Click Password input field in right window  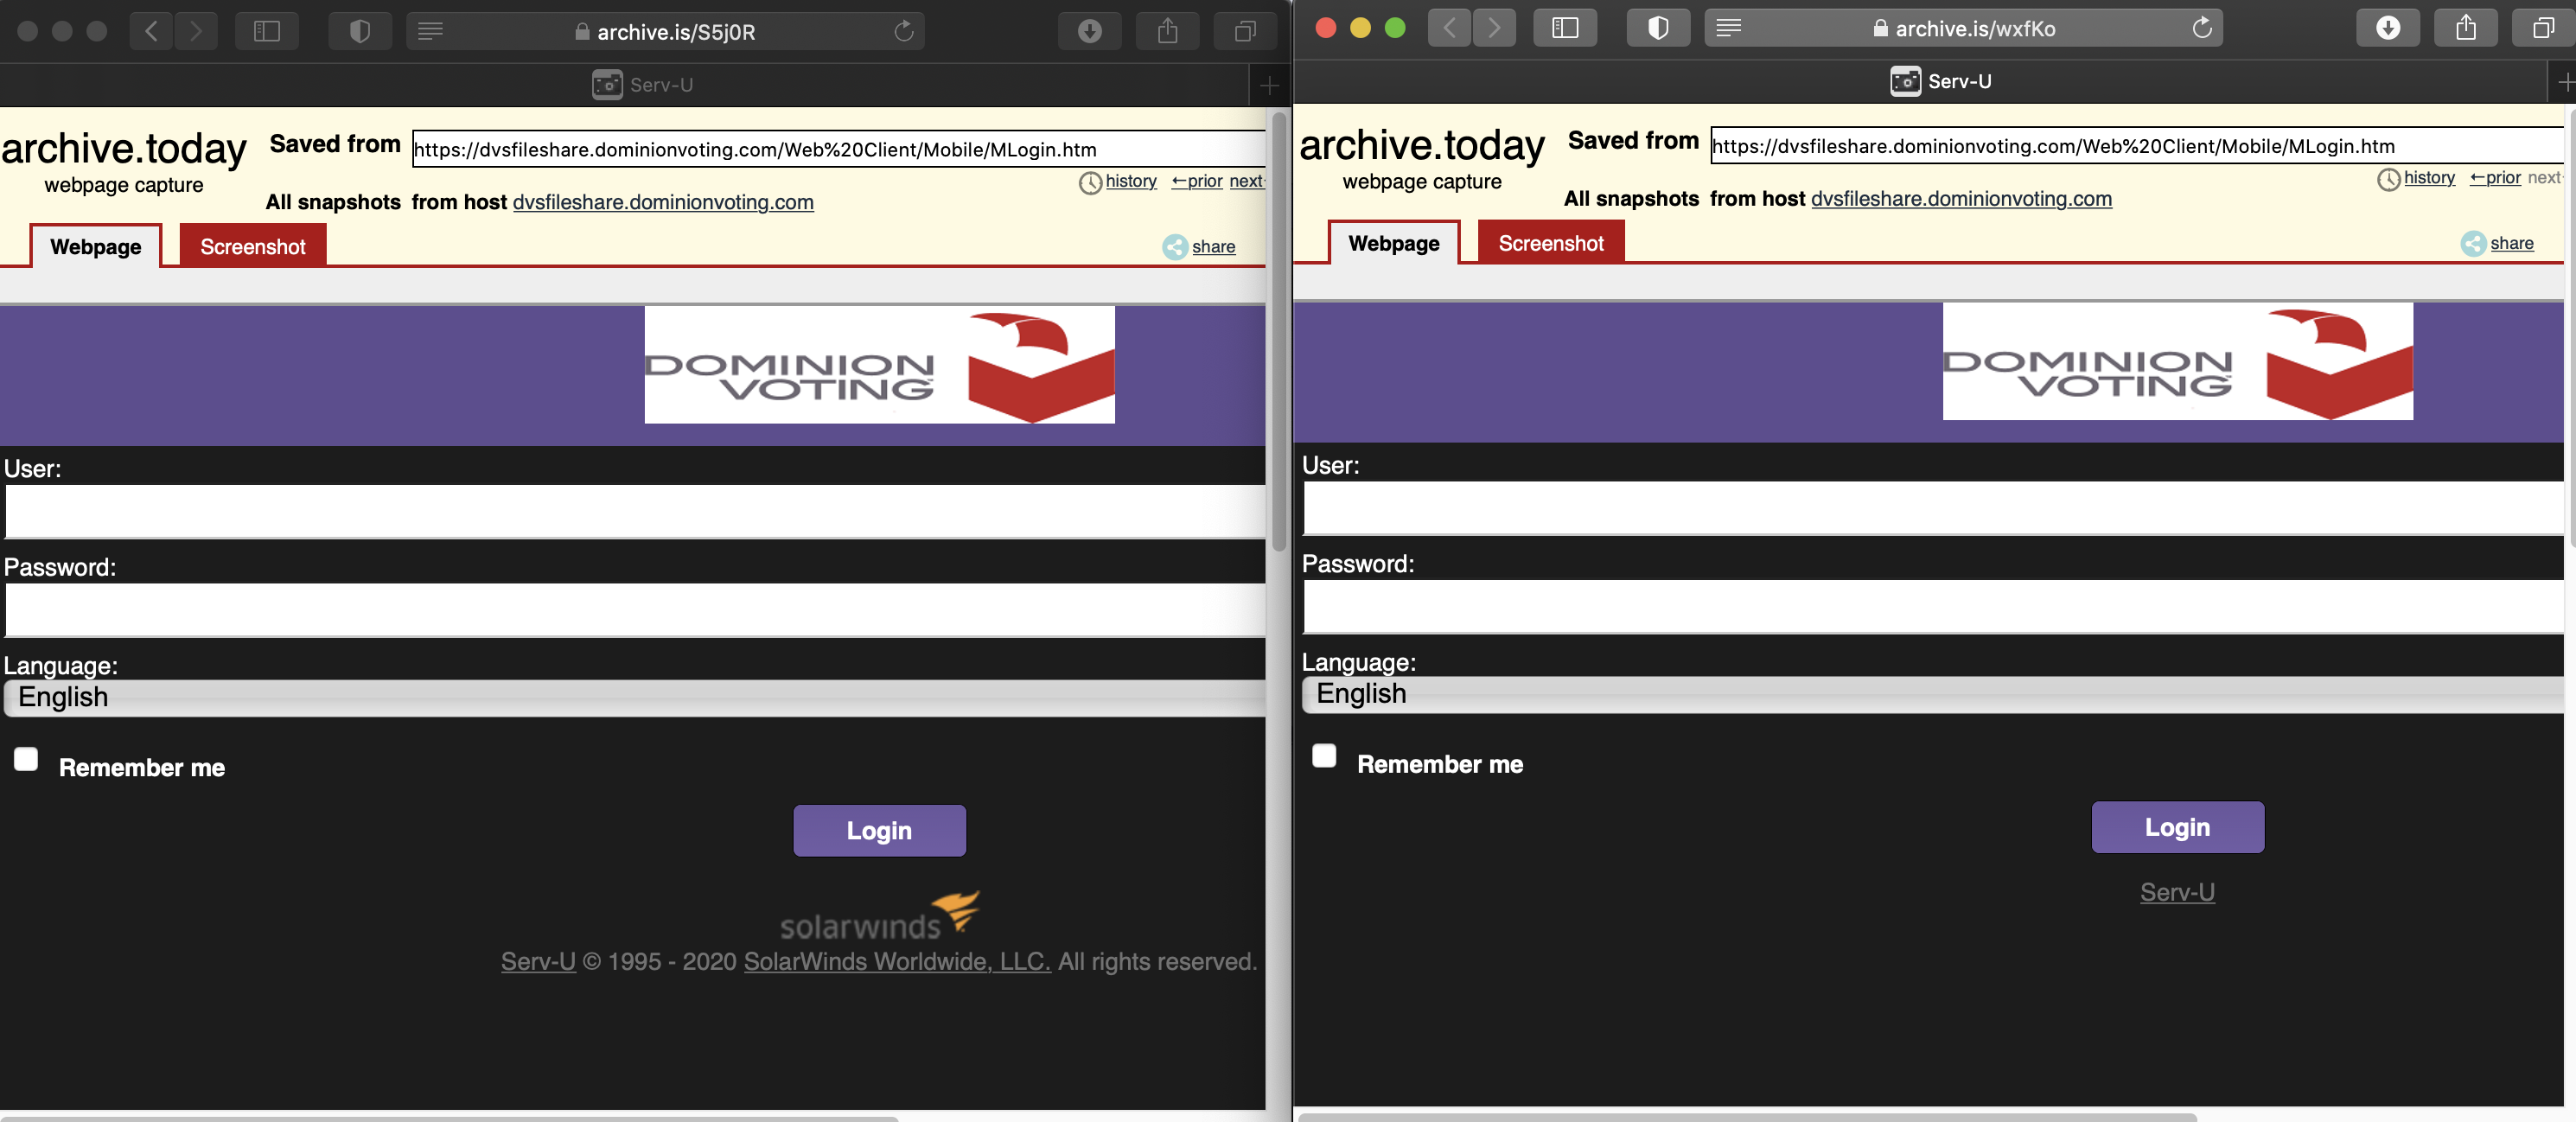tap(1933, 607)
